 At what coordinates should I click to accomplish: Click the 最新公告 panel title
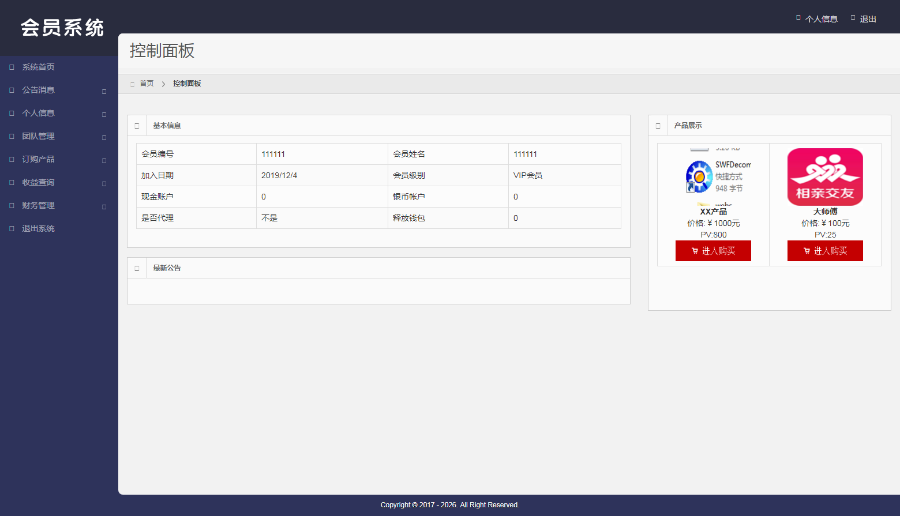167,267
